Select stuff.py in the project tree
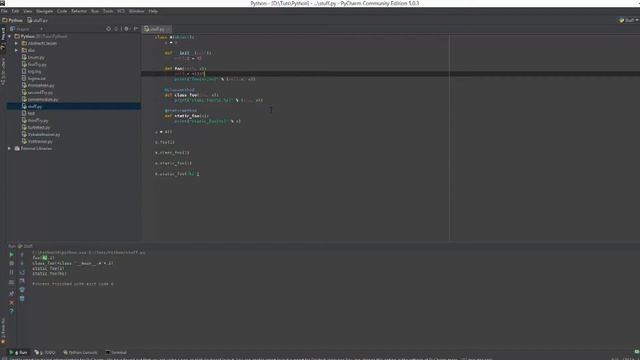Image resolution: width=640 pixels, height=360 pixels. (73, 106)
